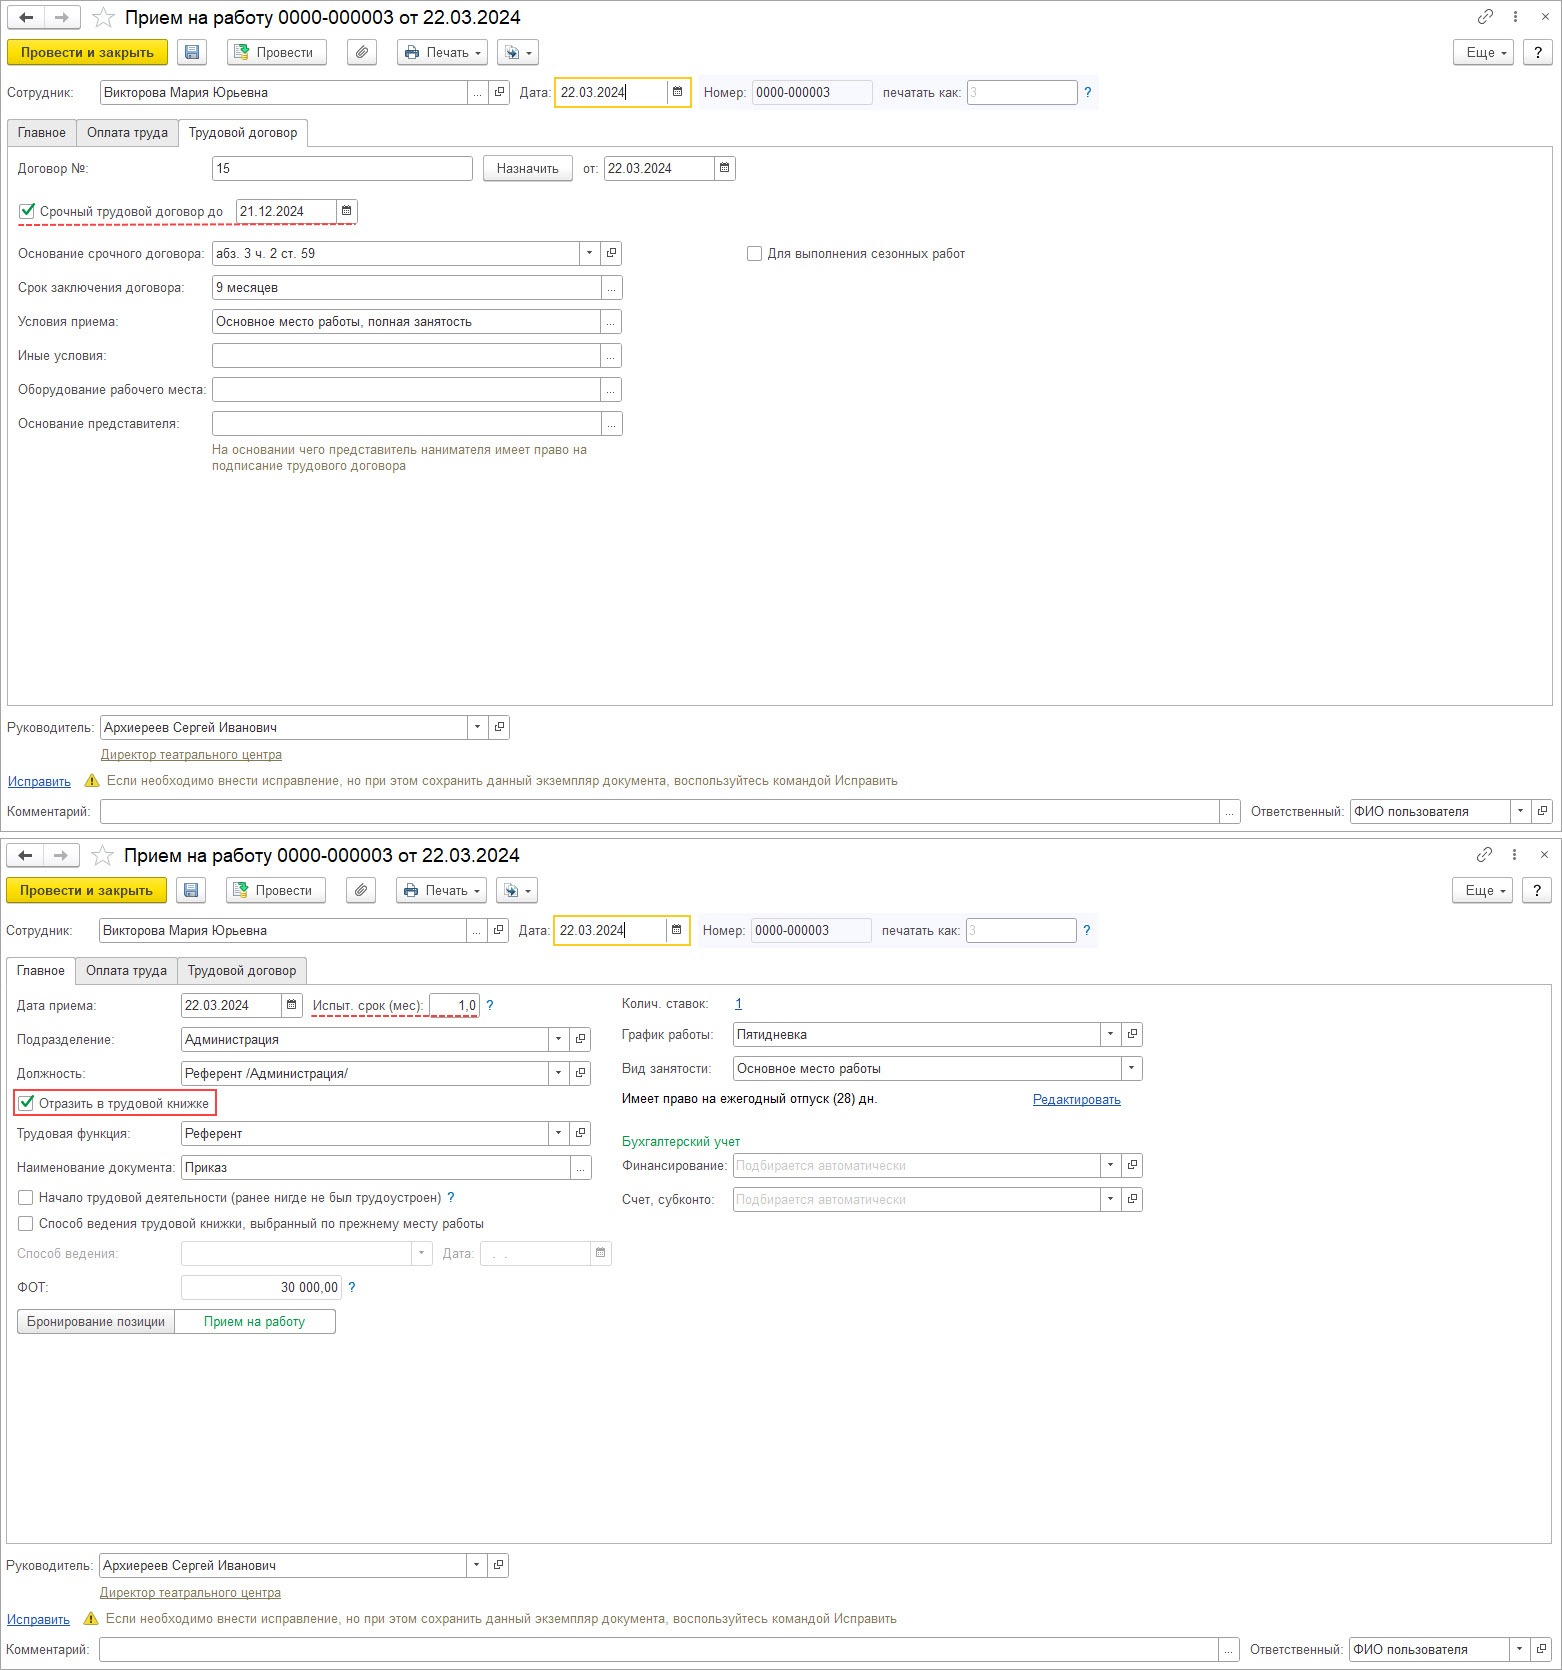This screenshot has width=1562, height=1670.
Task: Click the save diskette icon in bottom window
Action: (x=191, y=890)
